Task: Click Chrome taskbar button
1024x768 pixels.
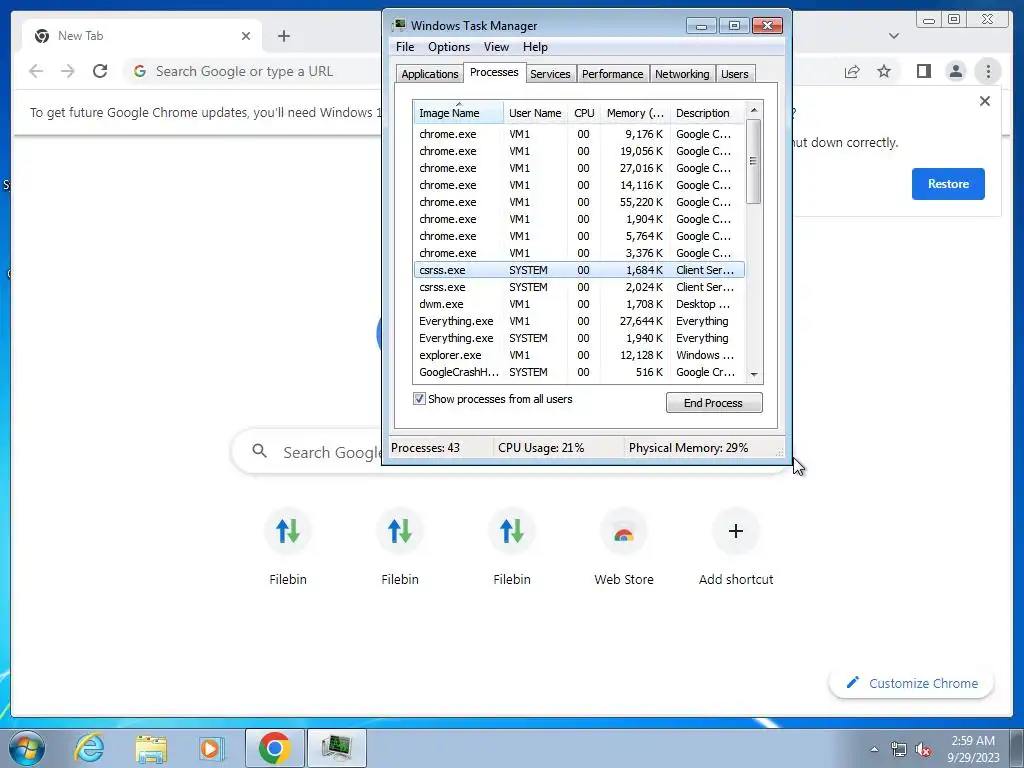Action: (x=274, y=748)
